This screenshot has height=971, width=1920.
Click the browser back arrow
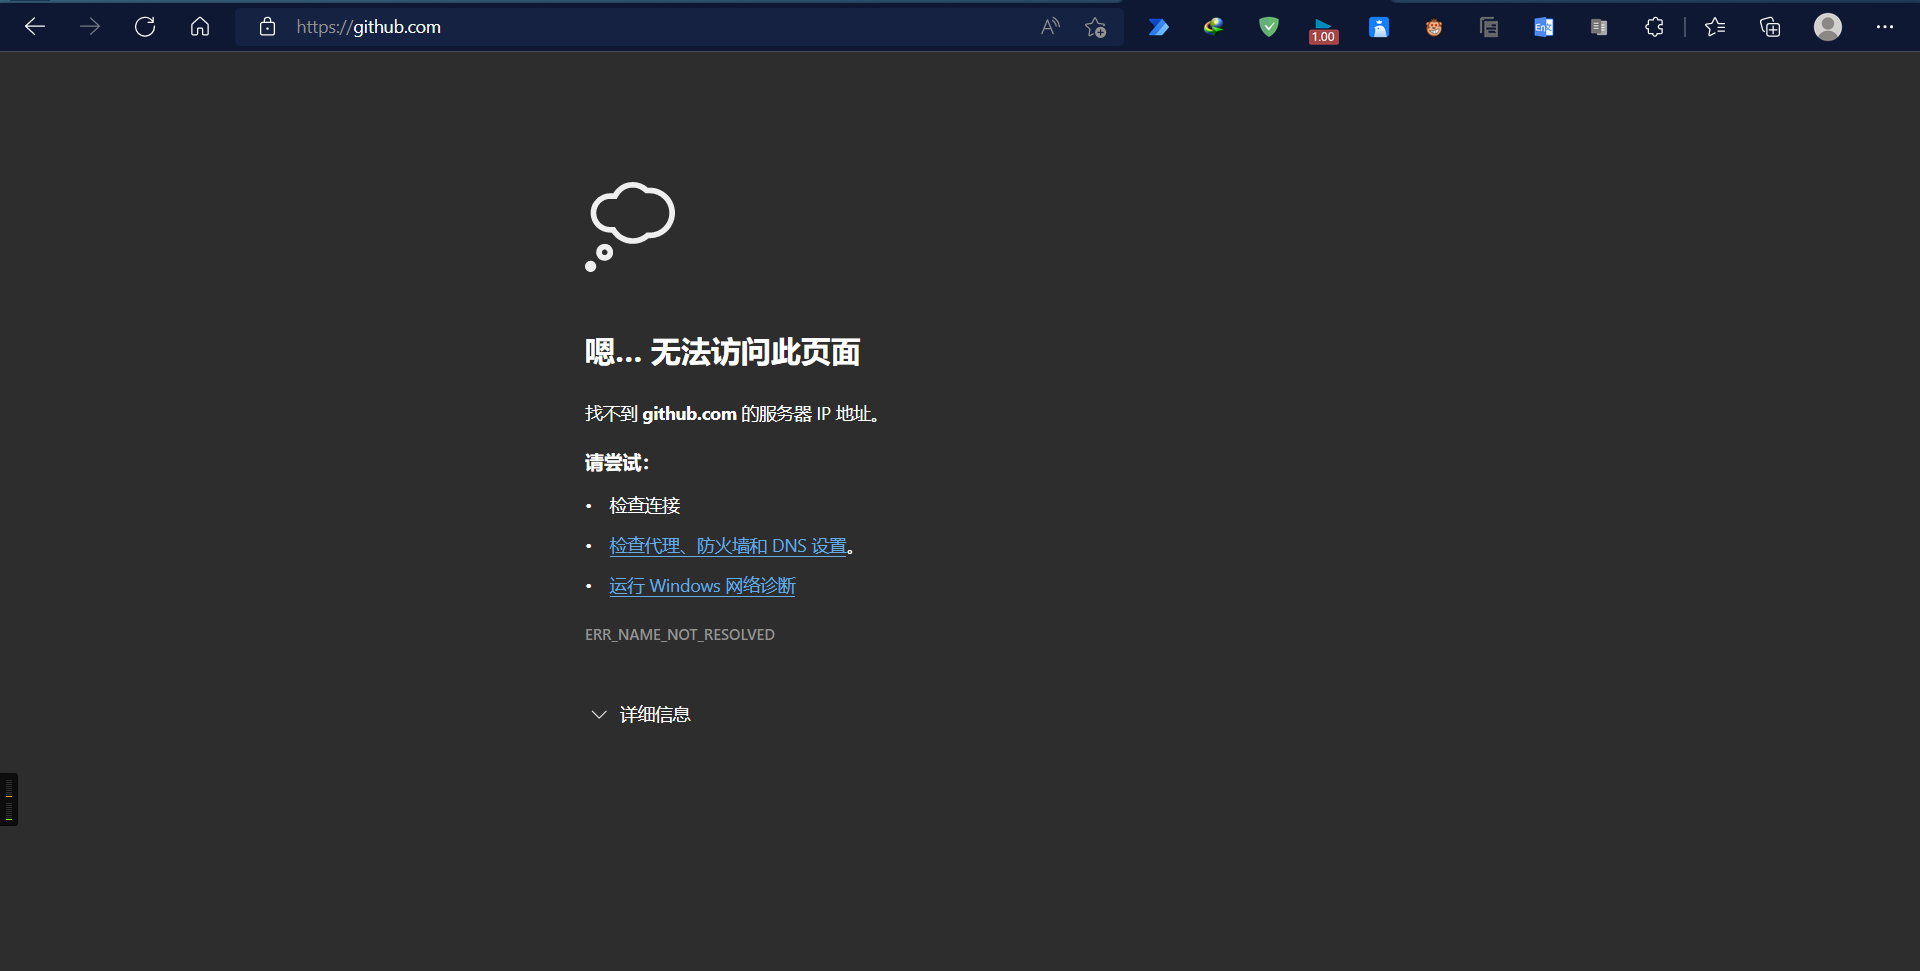pos(35,27)
